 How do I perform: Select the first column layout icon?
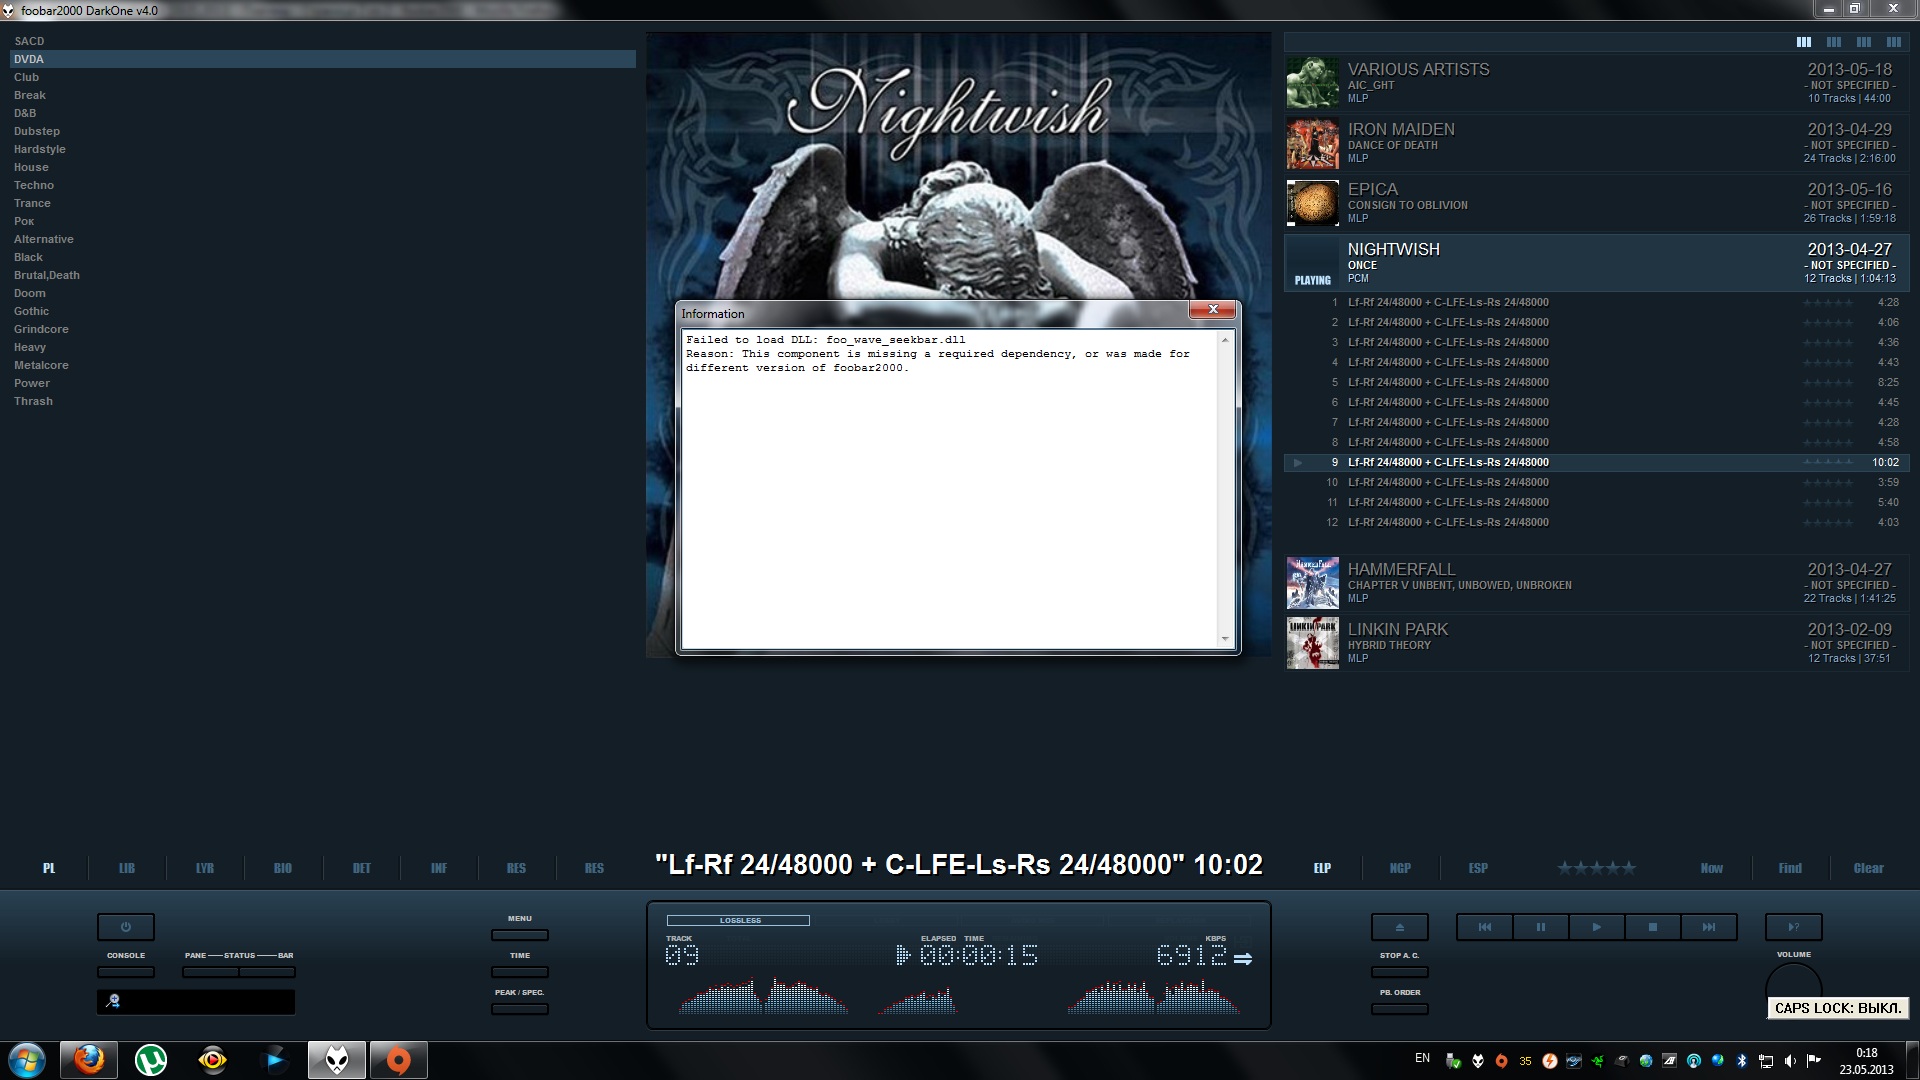click(x=1803, y=42)
